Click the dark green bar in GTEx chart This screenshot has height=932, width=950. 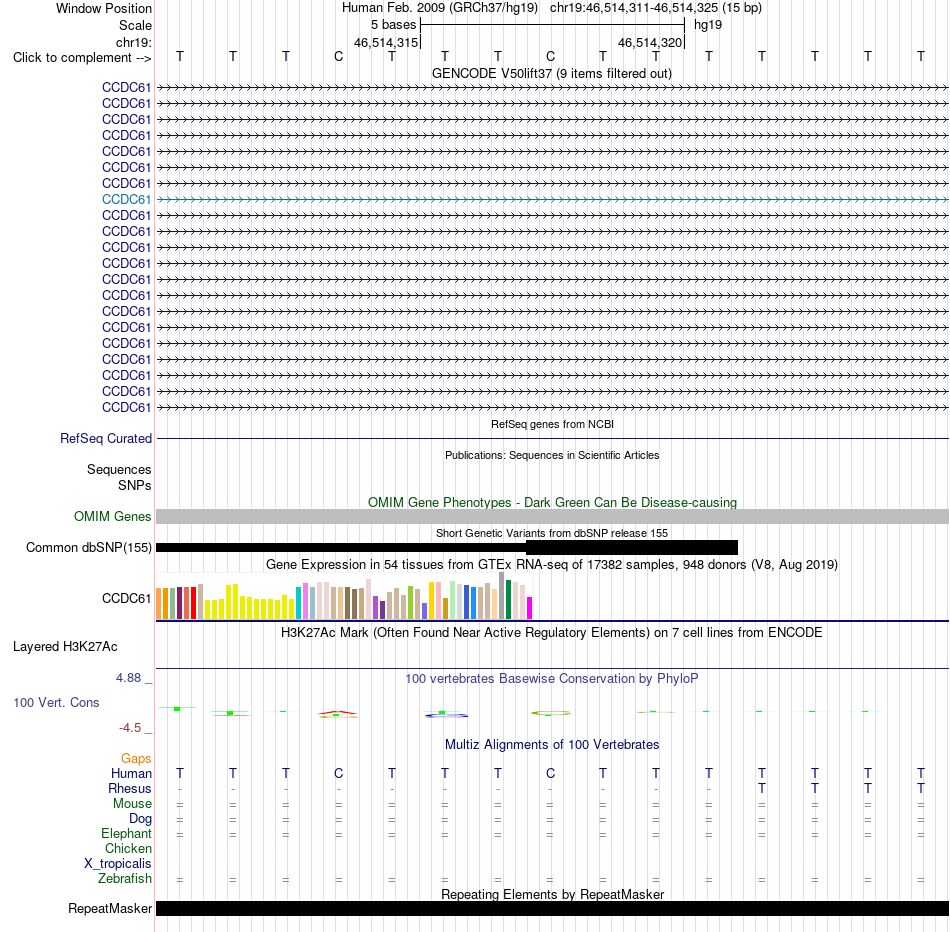[508, 599]
